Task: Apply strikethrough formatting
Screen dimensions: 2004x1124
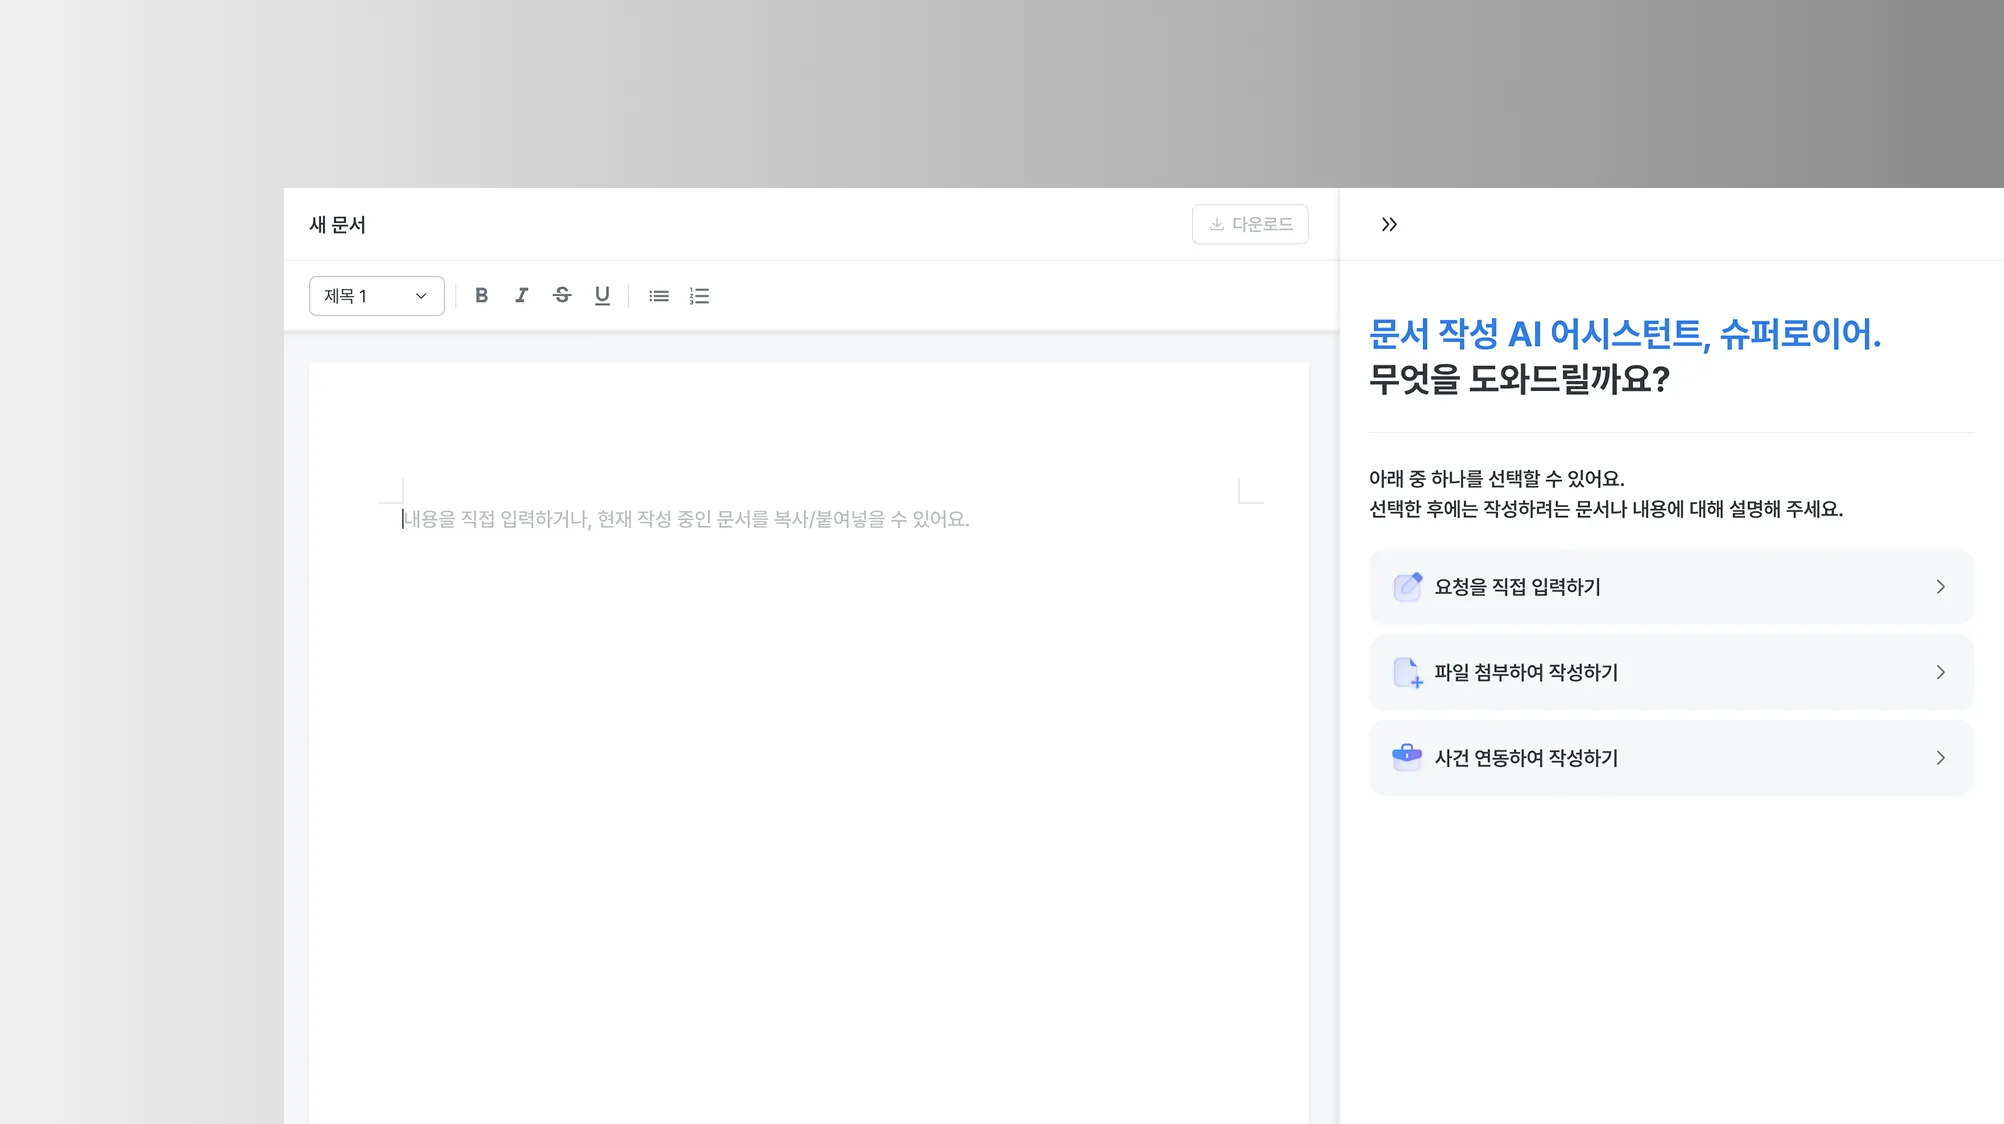Action: (x=562, y=295)
